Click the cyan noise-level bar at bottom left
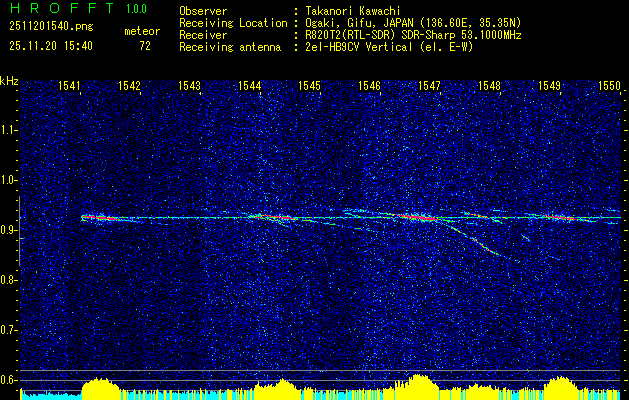This screenshot has height=400, width=629. tap(51, 395)
